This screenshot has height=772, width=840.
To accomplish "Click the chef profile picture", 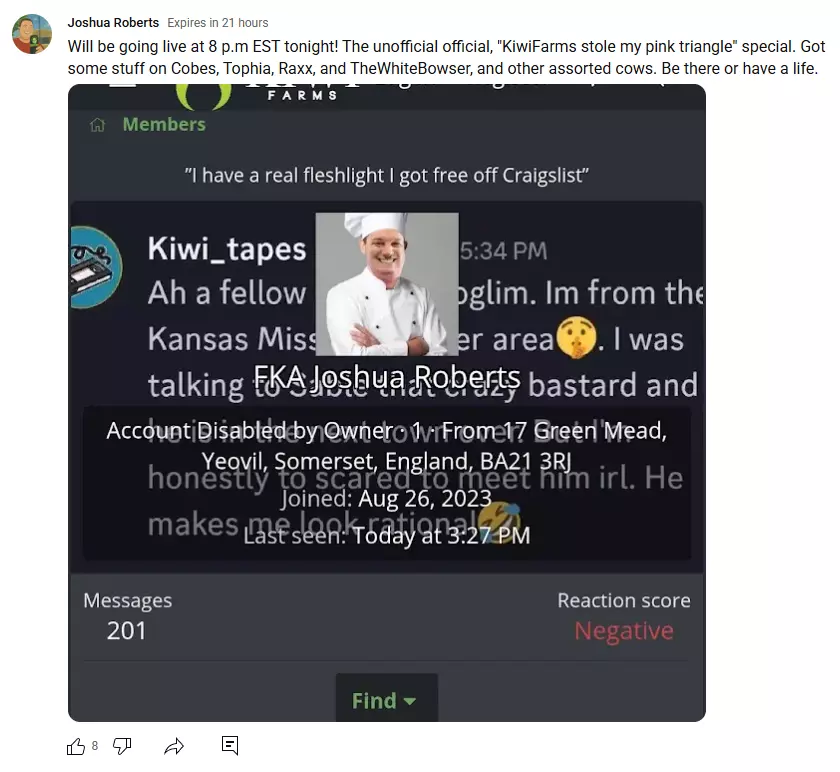I will [387, 284].
